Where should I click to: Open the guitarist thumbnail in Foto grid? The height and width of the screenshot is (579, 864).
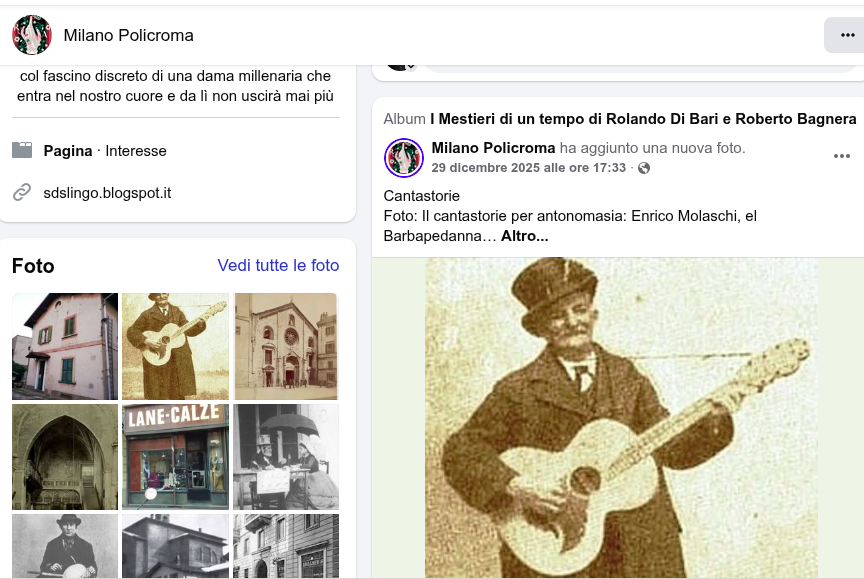[x=175, y=346]
